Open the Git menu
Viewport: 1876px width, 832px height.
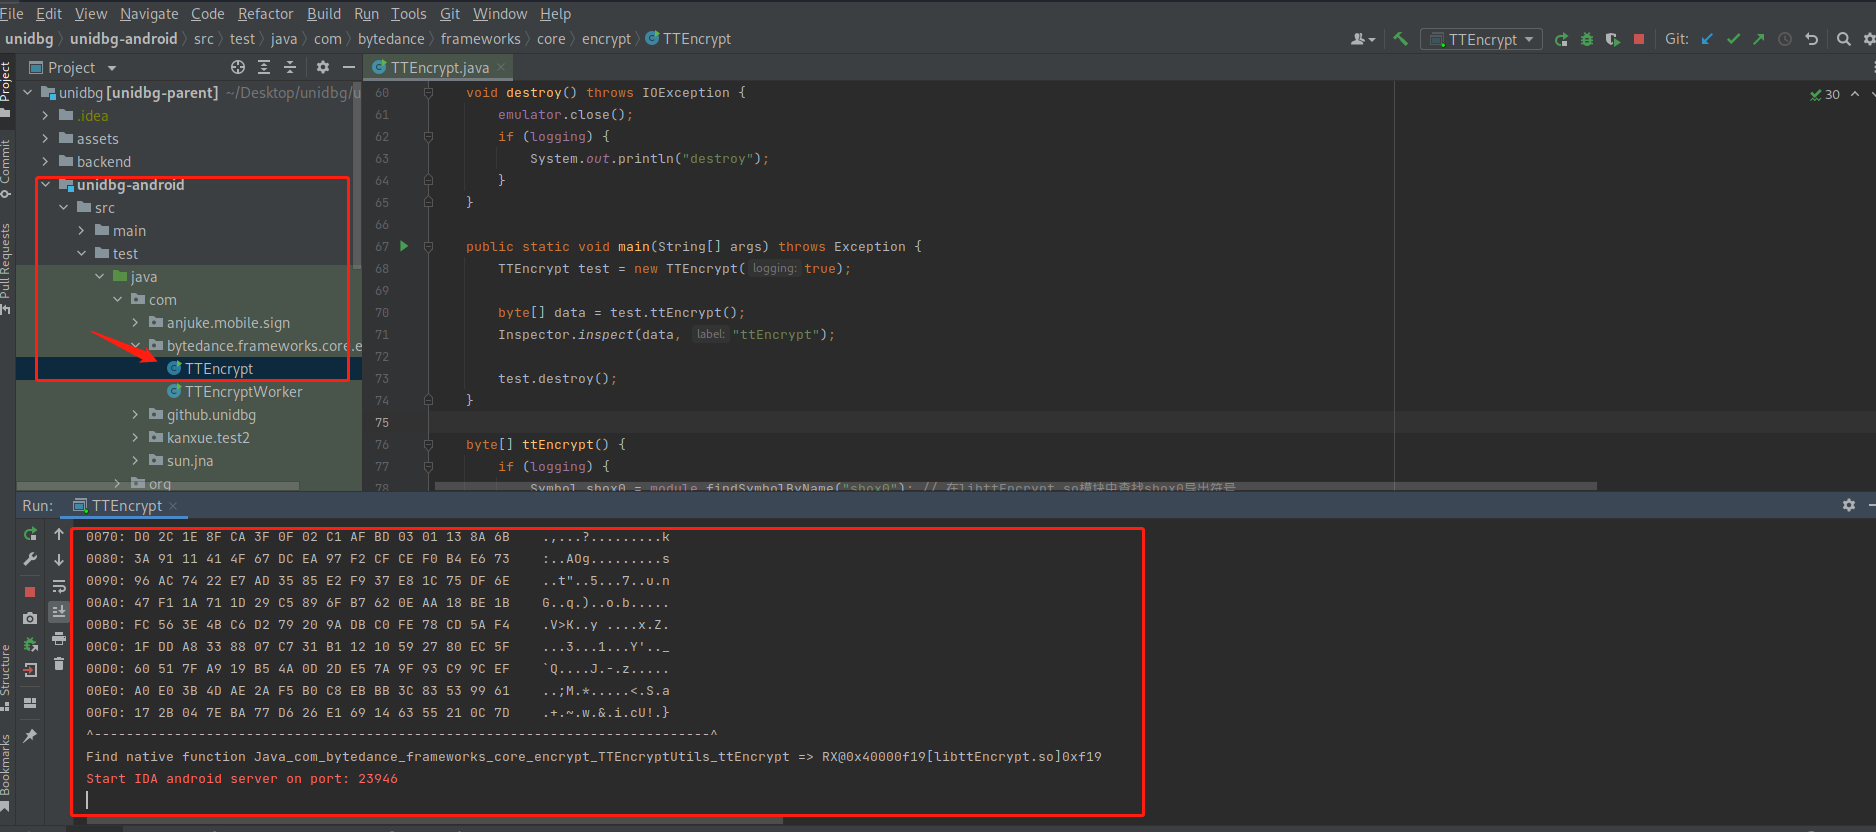coord(450,14)
